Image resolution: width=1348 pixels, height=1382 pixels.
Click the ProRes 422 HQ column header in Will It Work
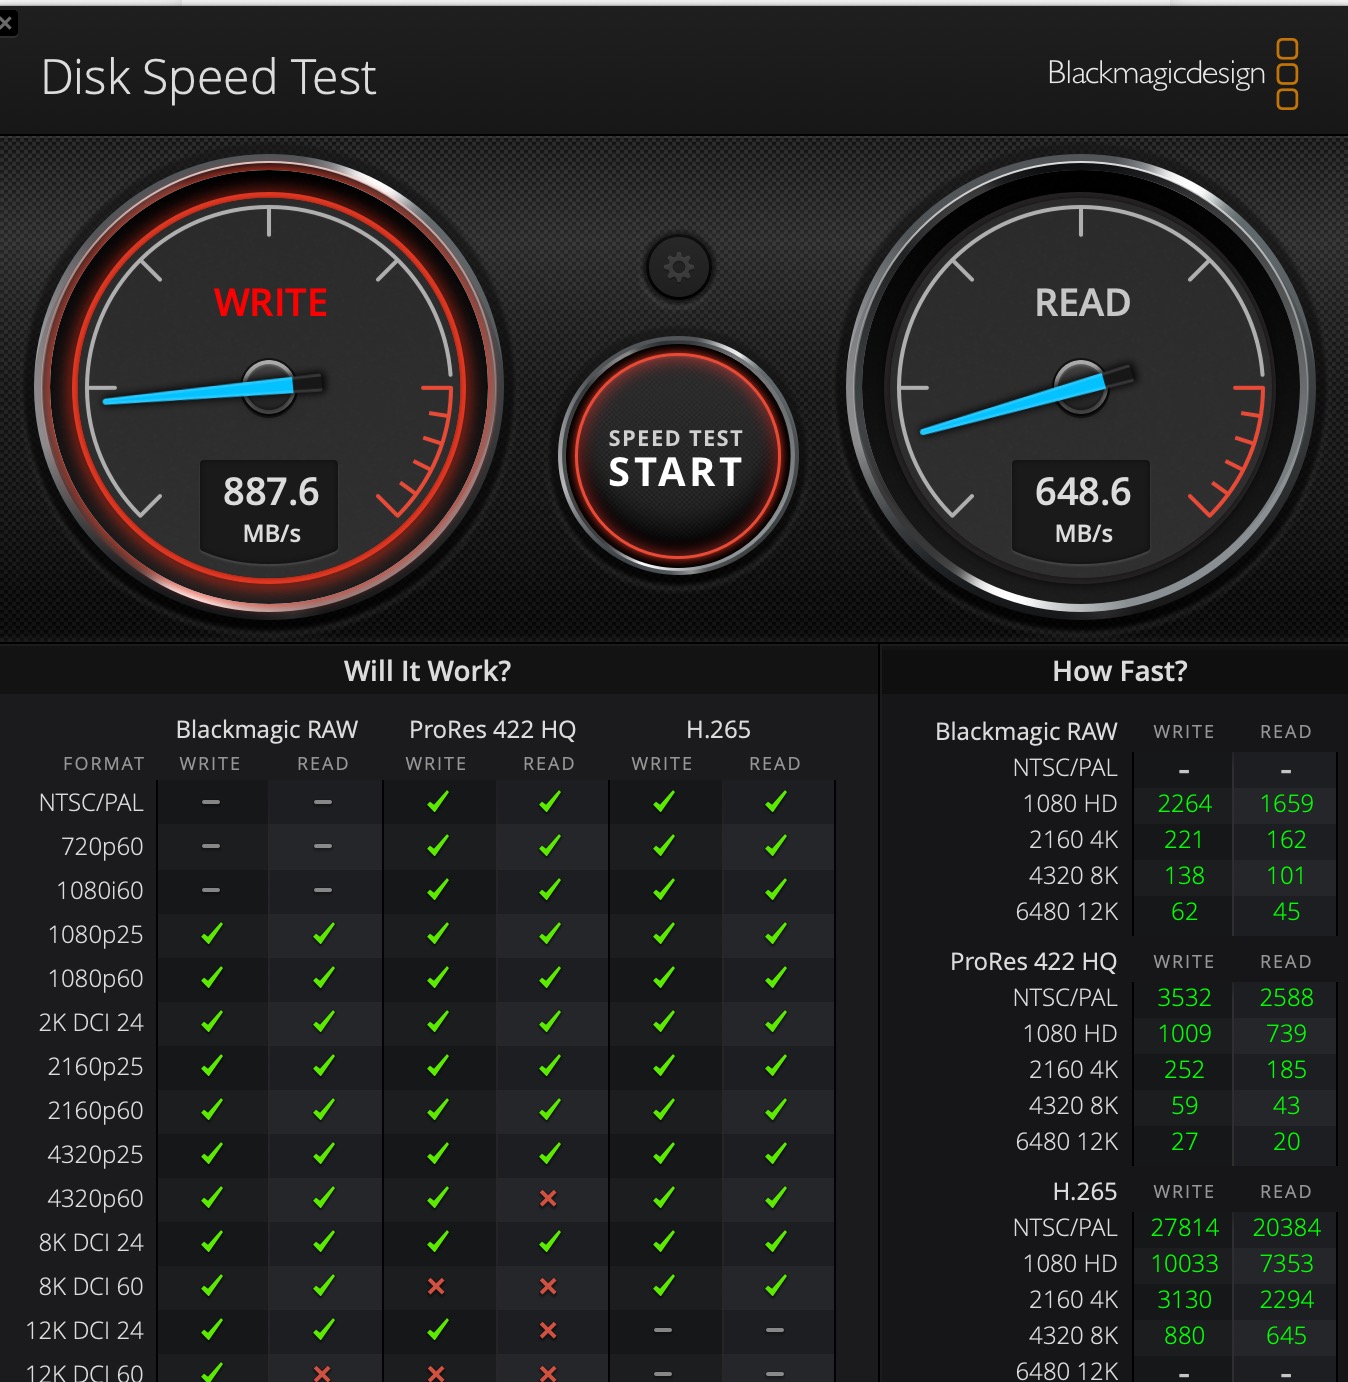(x=492, y=730)
